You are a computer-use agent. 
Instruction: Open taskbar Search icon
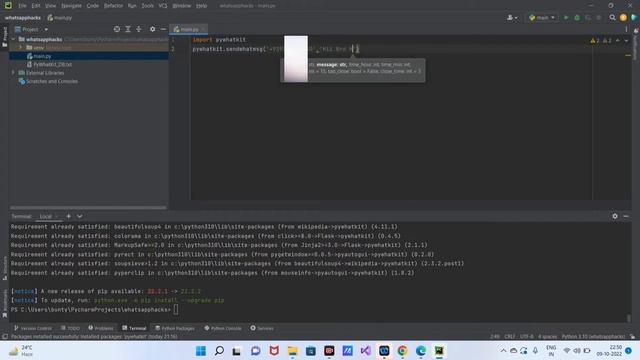[x=219, y=351]
